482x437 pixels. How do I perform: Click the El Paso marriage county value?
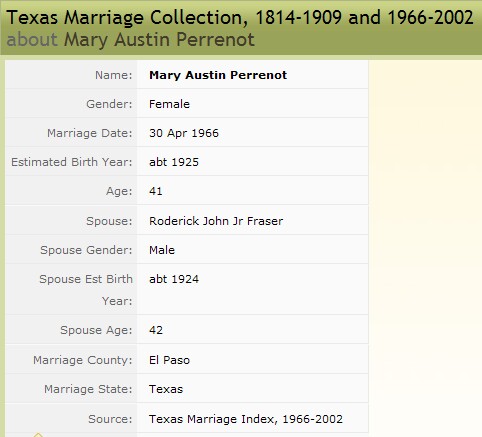[169, 360]
